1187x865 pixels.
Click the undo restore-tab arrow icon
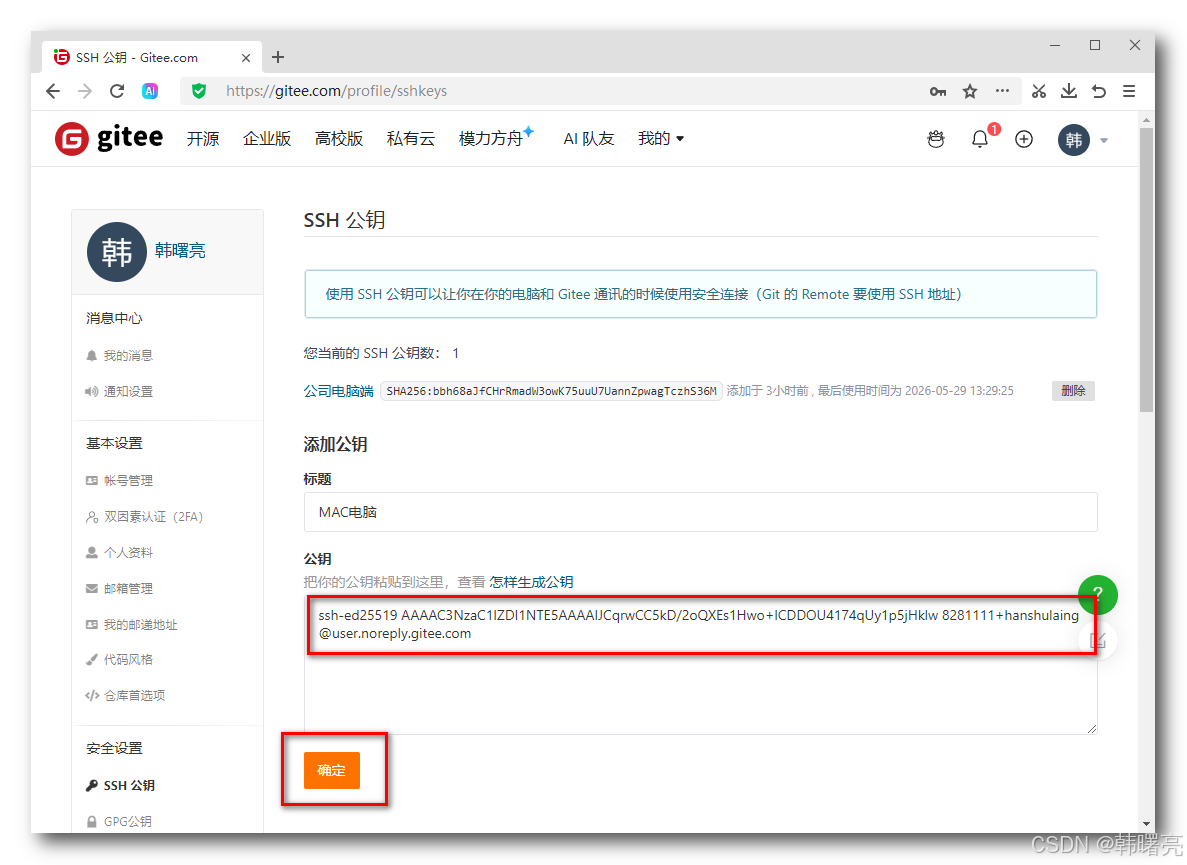click(1099, 92)
